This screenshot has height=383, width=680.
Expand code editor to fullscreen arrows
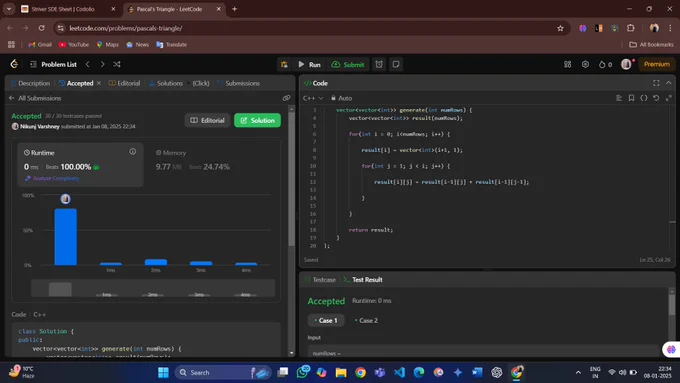click(669, 98)
